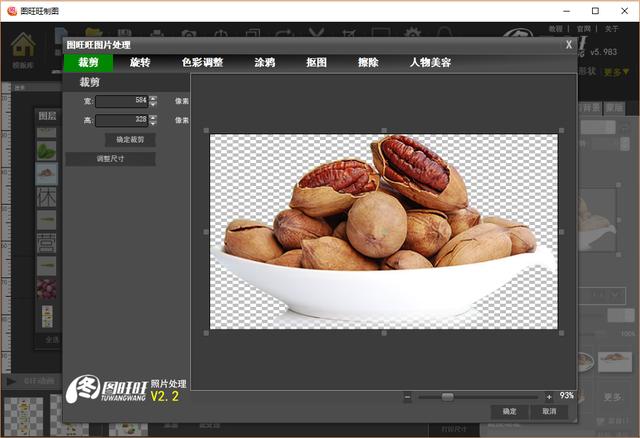Image resolution: width=640 pixels, height=438 pixels.
Task: Click the 调整尺寸 button
Action: (x=110, y=159)
